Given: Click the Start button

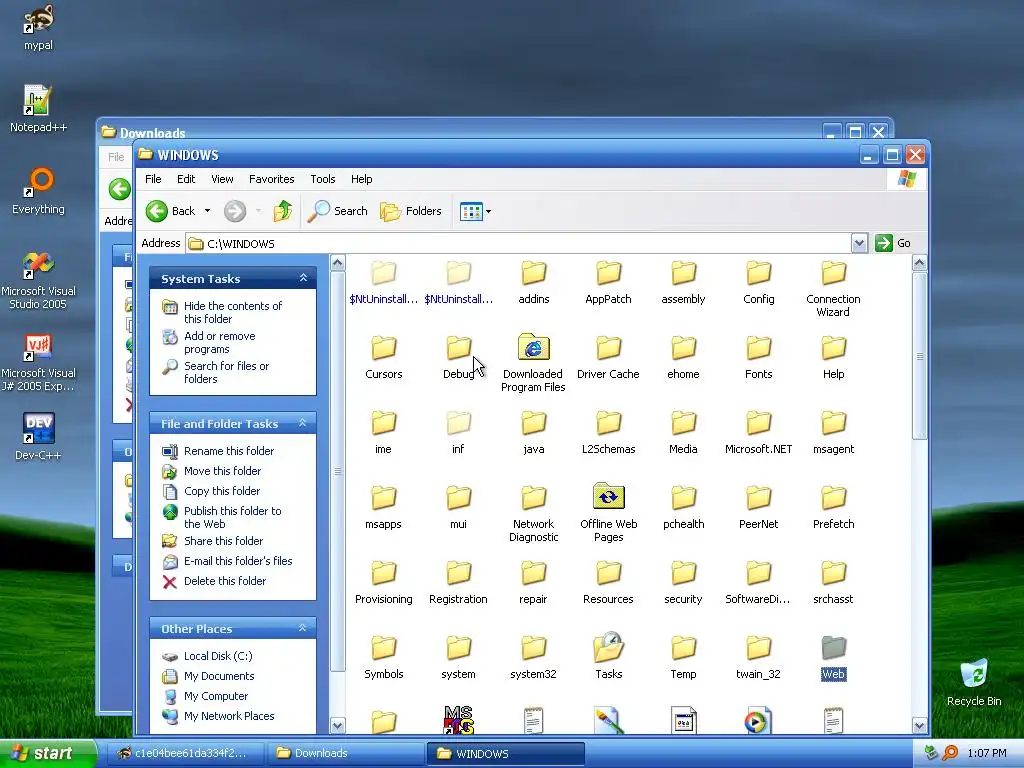Looking at the screenshot, I should pyautogui.click(x=48, y=753).
